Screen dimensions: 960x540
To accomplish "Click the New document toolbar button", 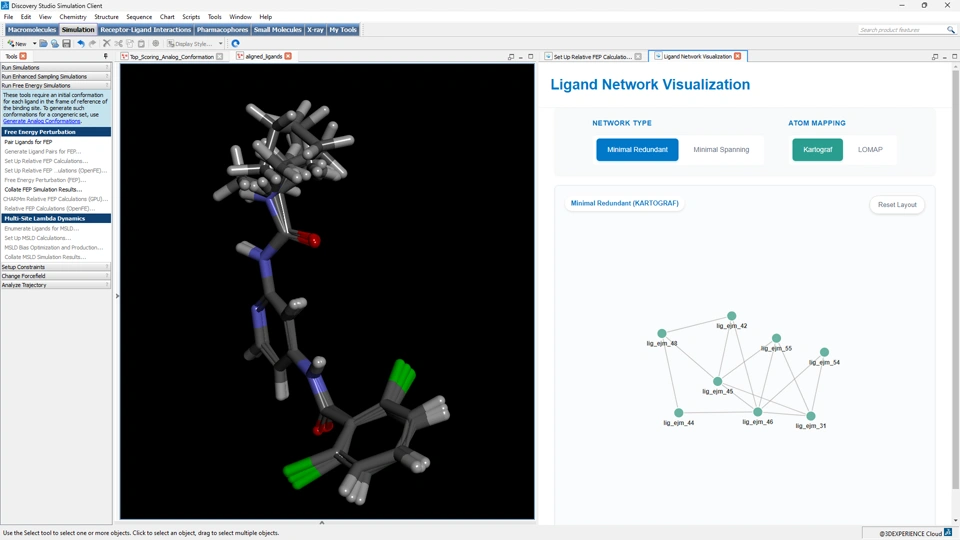I will coord(18,44).
